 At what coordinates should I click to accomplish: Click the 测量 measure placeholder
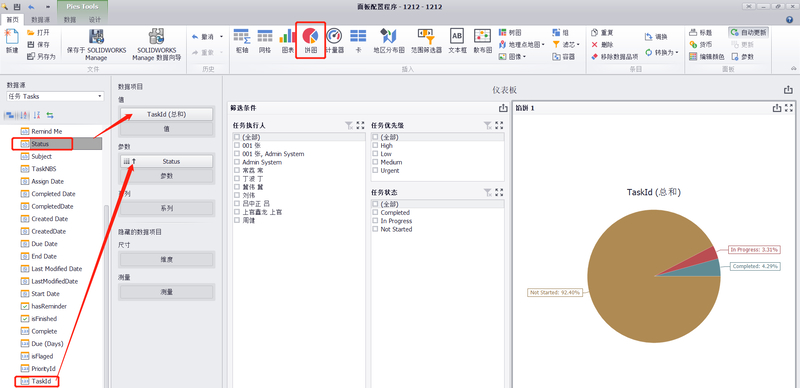[166, 292]
